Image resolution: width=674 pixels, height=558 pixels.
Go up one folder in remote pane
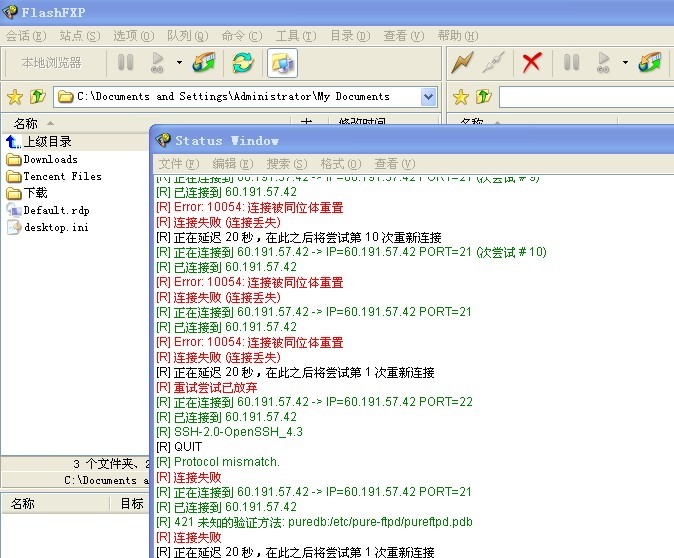pos(484,97)
